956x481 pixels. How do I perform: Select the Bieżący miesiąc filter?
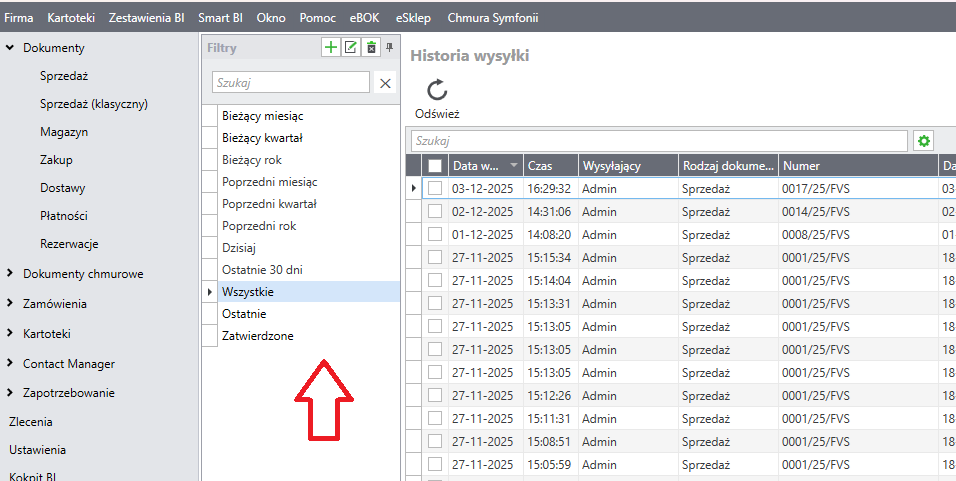click(262, 116)
